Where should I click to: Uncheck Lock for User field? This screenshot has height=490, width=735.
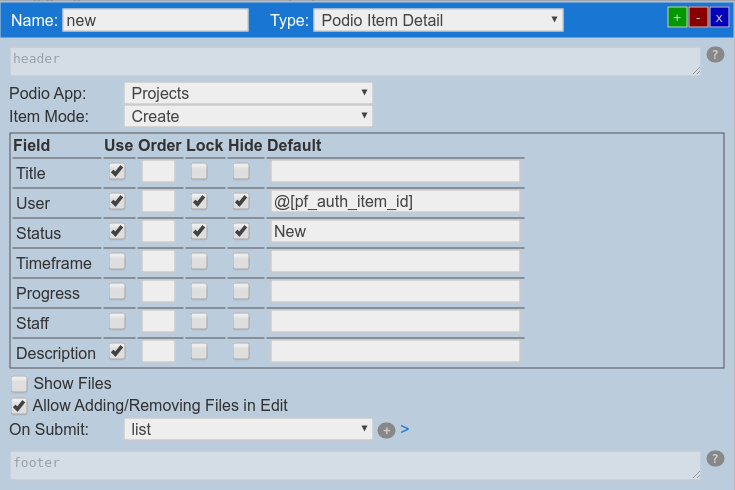point(199,201)
